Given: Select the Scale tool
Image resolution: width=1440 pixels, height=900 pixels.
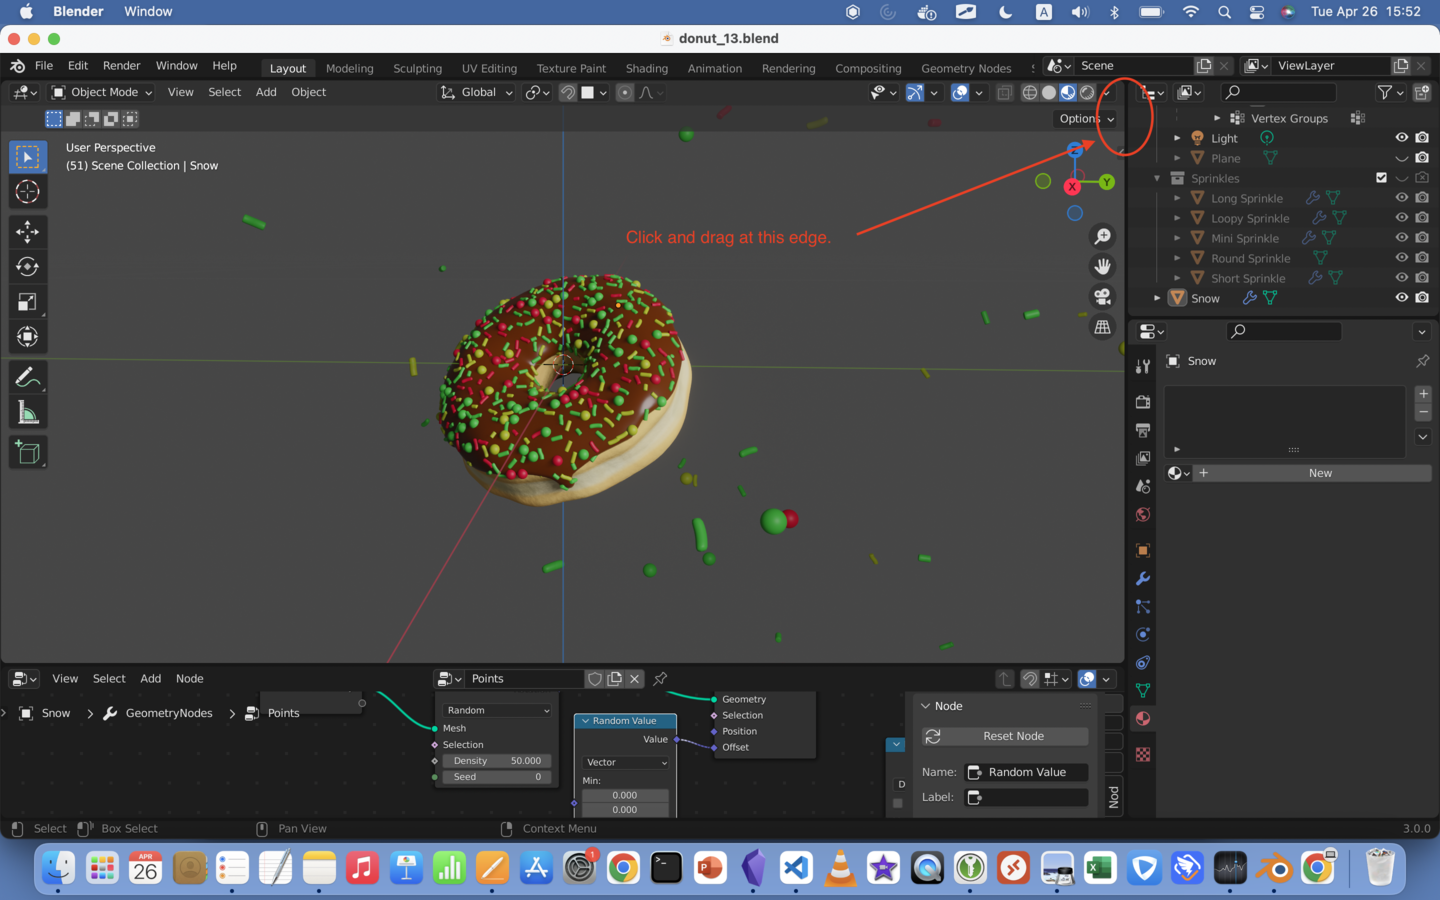Looking at the screenshot, I should point(27,302).
